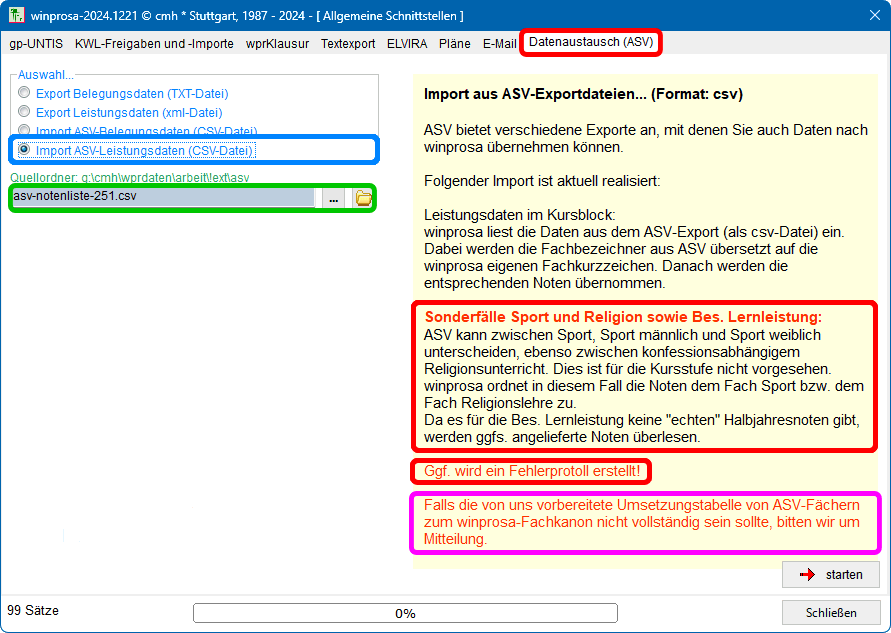The width and height of the screenshot is (891, 633).
Task: Select Export Belegungsdaten (TXT-Datei) option
Action: click(x=24, y=94)
